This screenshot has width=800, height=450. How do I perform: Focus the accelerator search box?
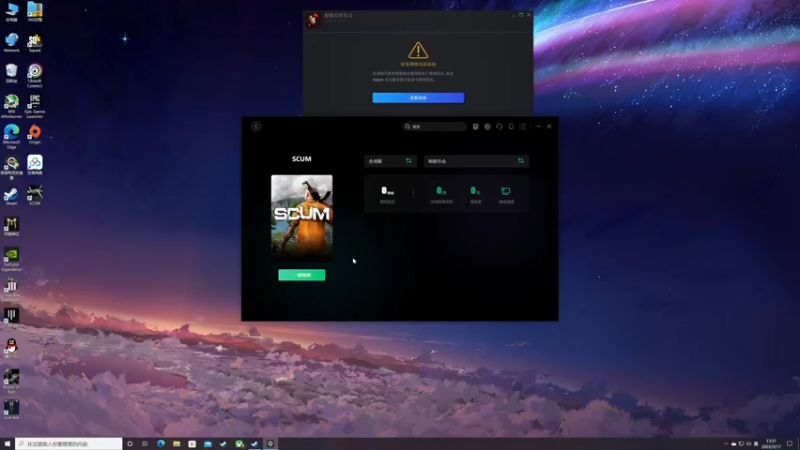click(x=434, y=127)
